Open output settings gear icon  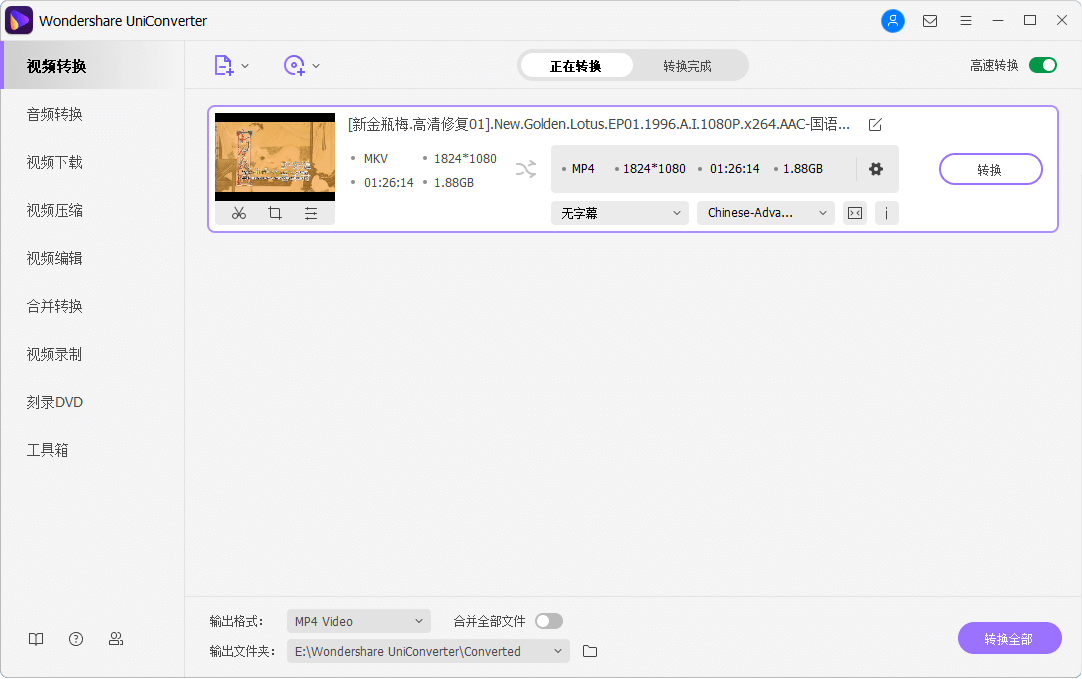(x=876, y=169)
